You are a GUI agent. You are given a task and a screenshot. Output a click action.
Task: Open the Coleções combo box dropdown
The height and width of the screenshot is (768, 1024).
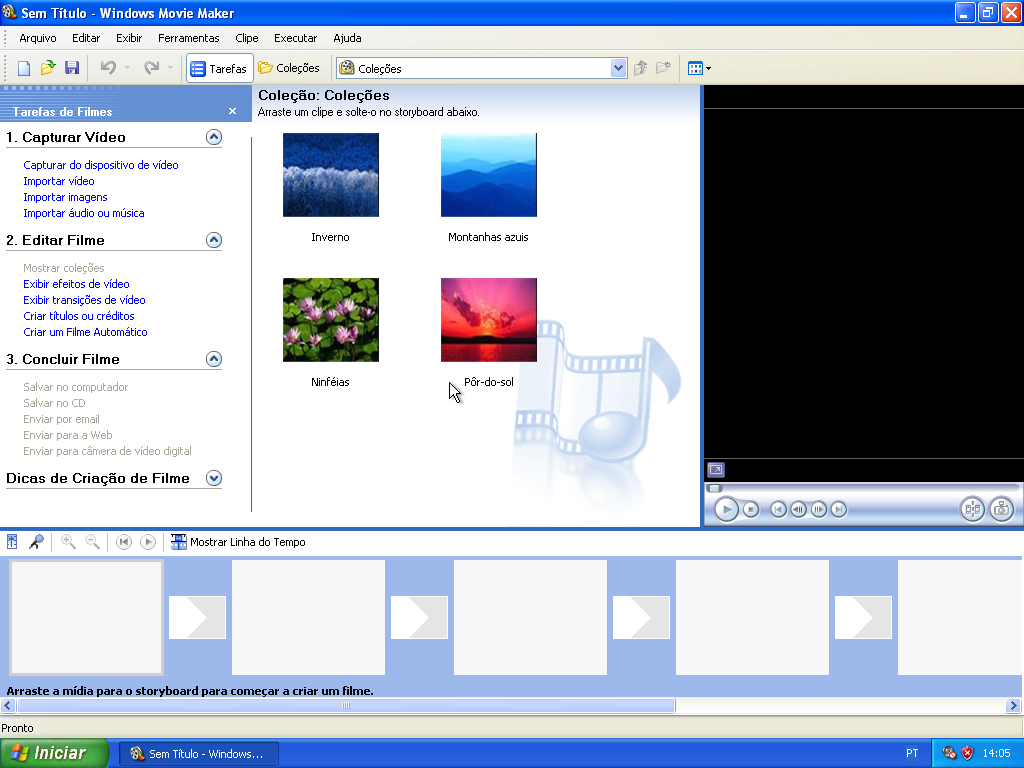point(618,68)
